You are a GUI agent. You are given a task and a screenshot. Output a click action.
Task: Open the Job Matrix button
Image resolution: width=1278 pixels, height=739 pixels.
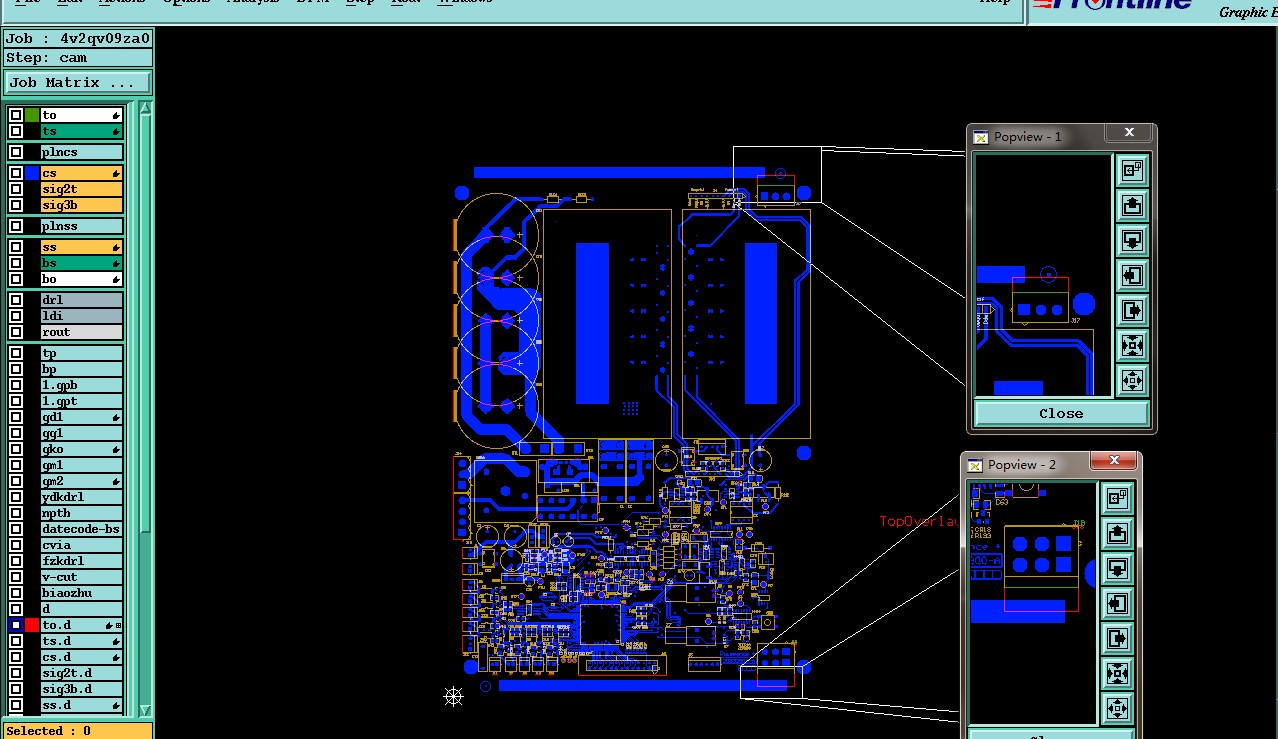click(78, 83)
